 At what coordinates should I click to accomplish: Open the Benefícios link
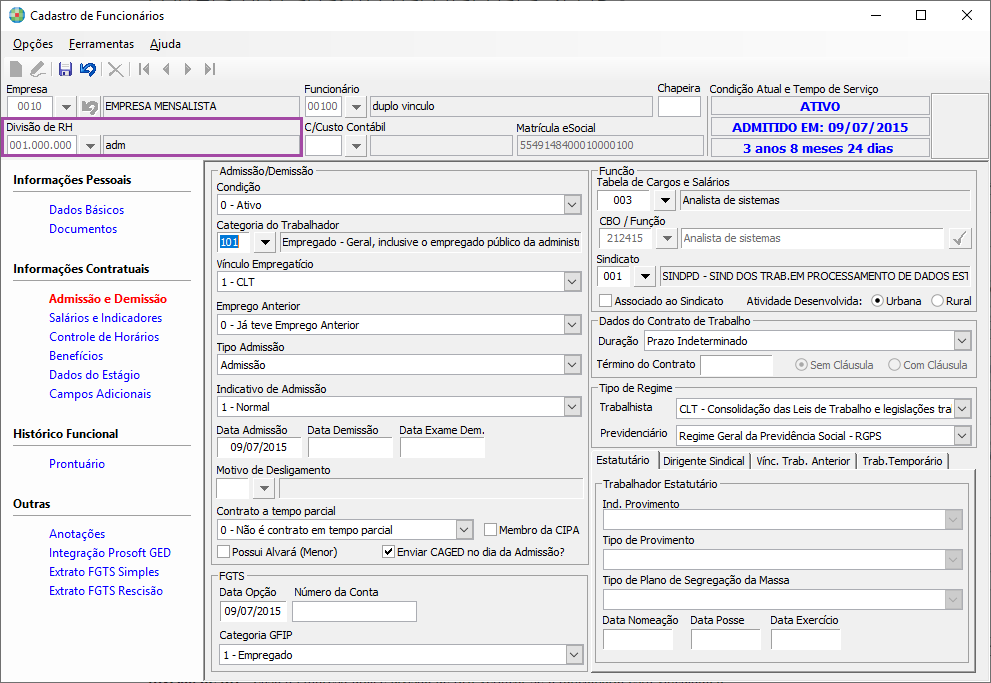click(x=76, y=356)
